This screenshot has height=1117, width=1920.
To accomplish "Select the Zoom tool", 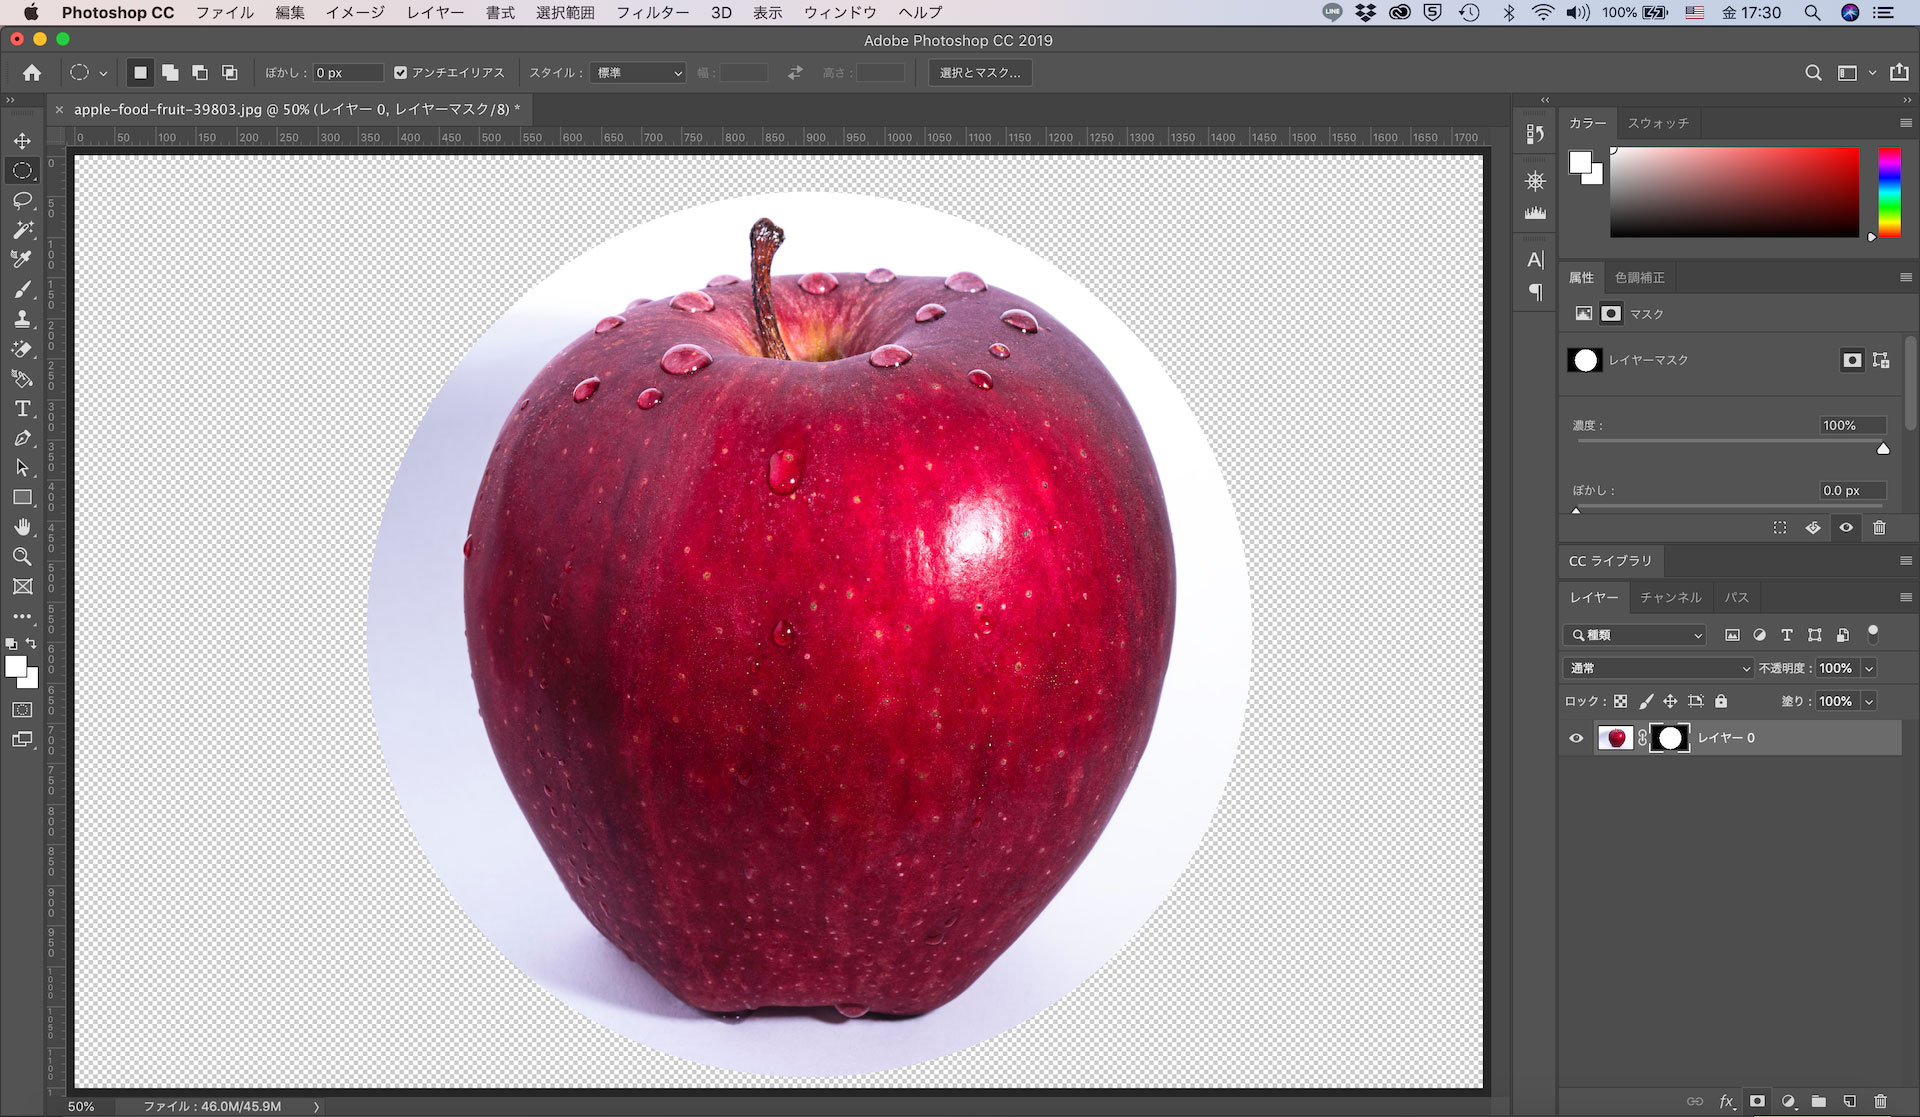I will [x=22, y=557].
